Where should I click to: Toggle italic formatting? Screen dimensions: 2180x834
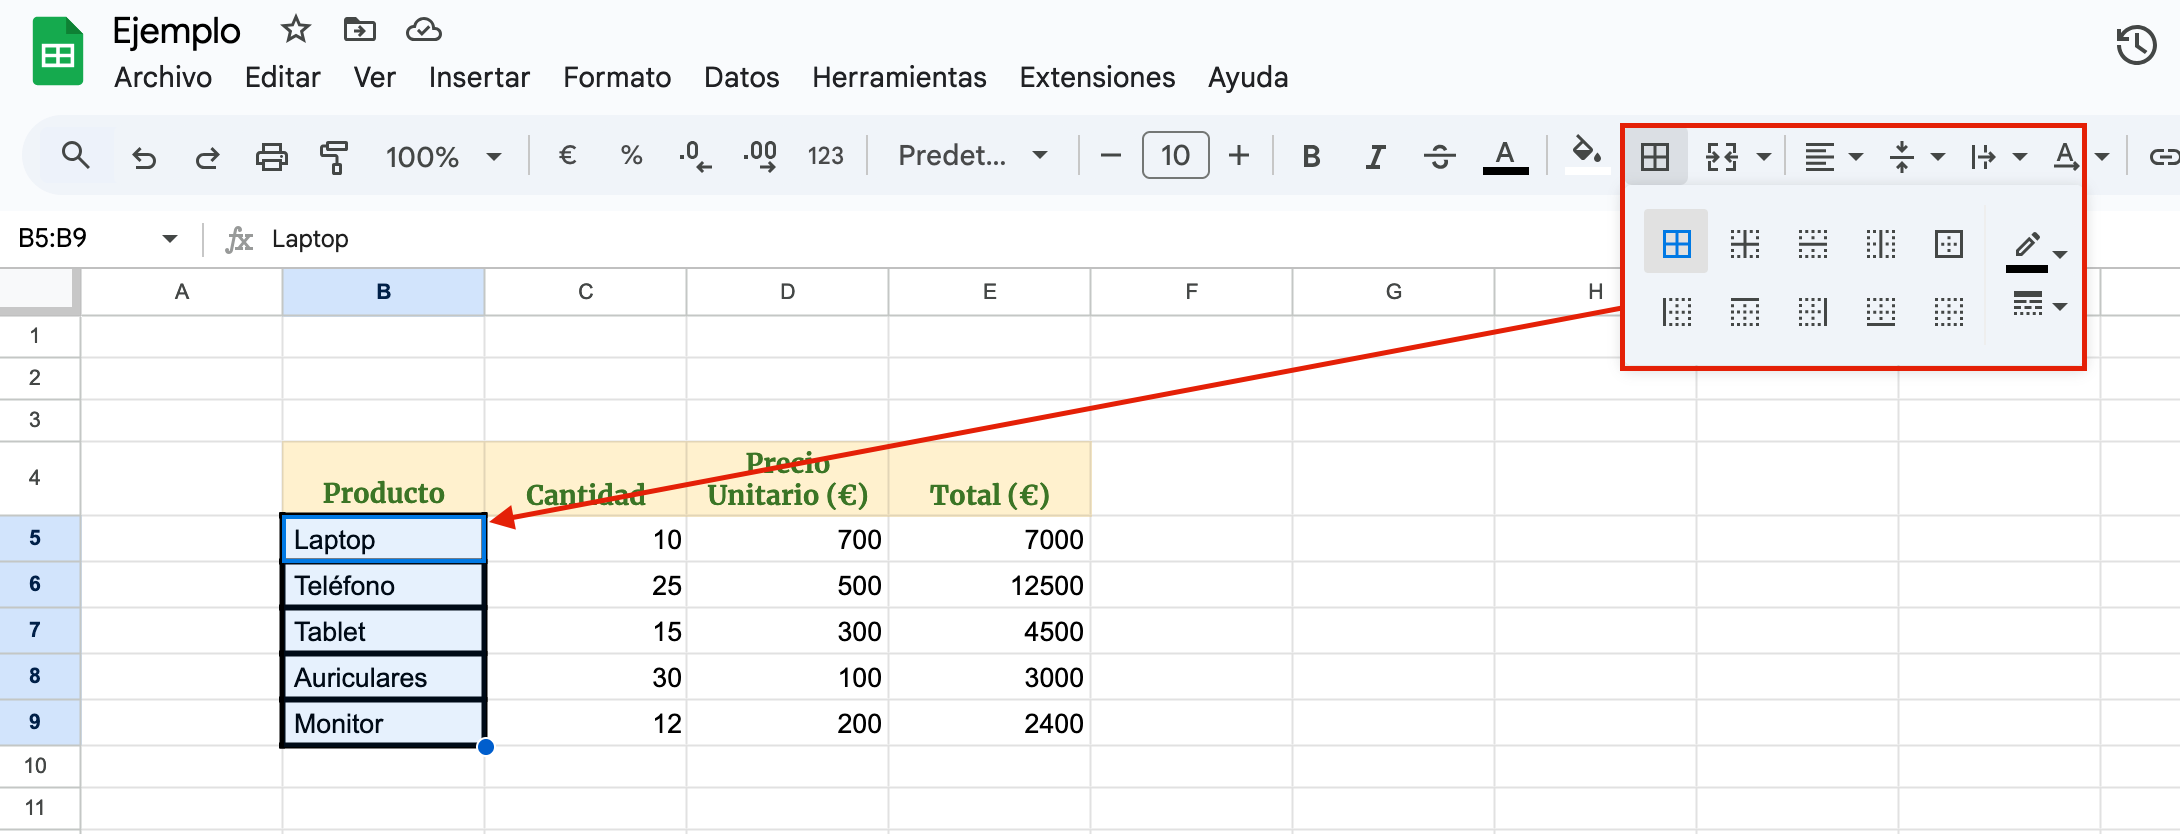pos(1376,157)
